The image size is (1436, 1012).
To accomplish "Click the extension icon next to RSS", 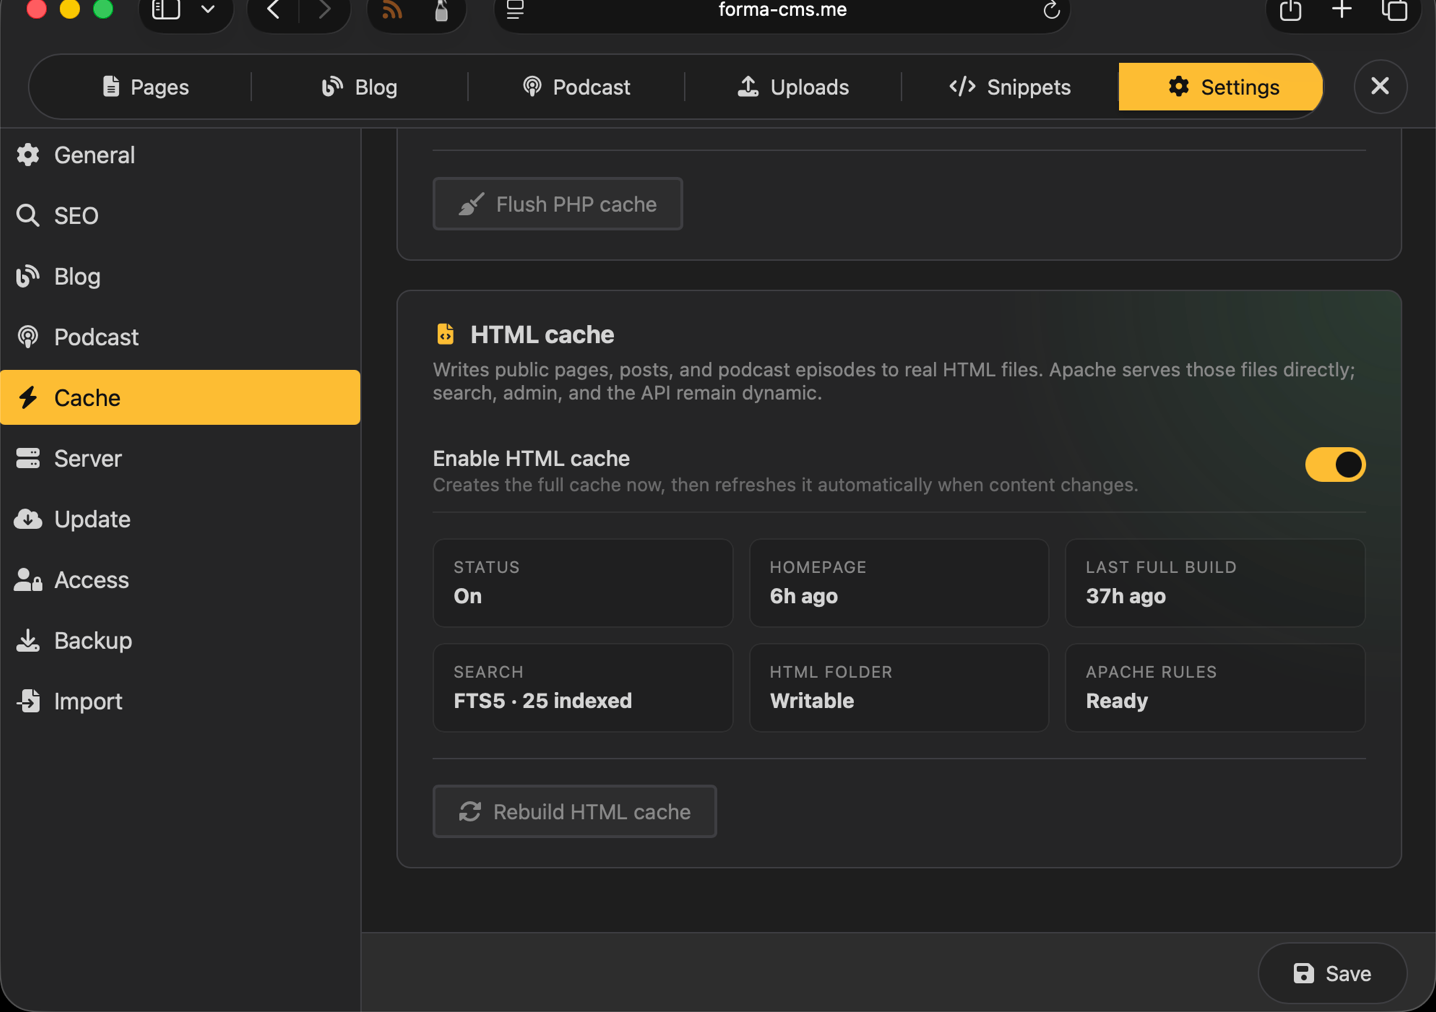I will (x=441, y=11).
